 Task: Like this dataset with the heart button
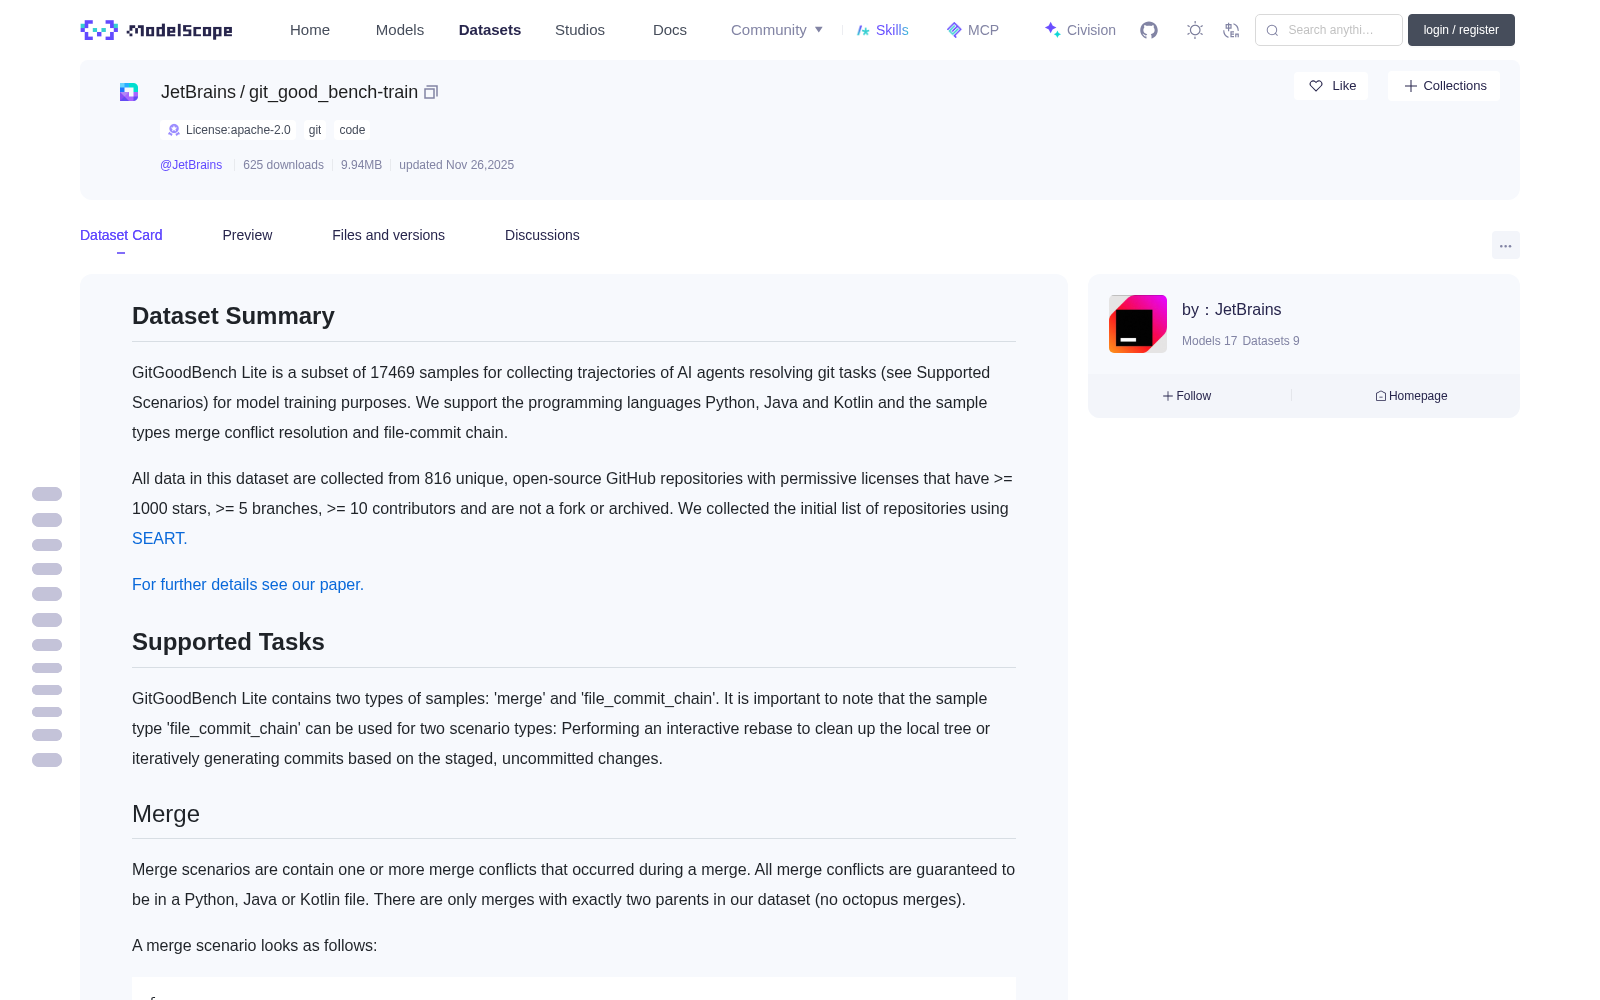coord(1331,86)
